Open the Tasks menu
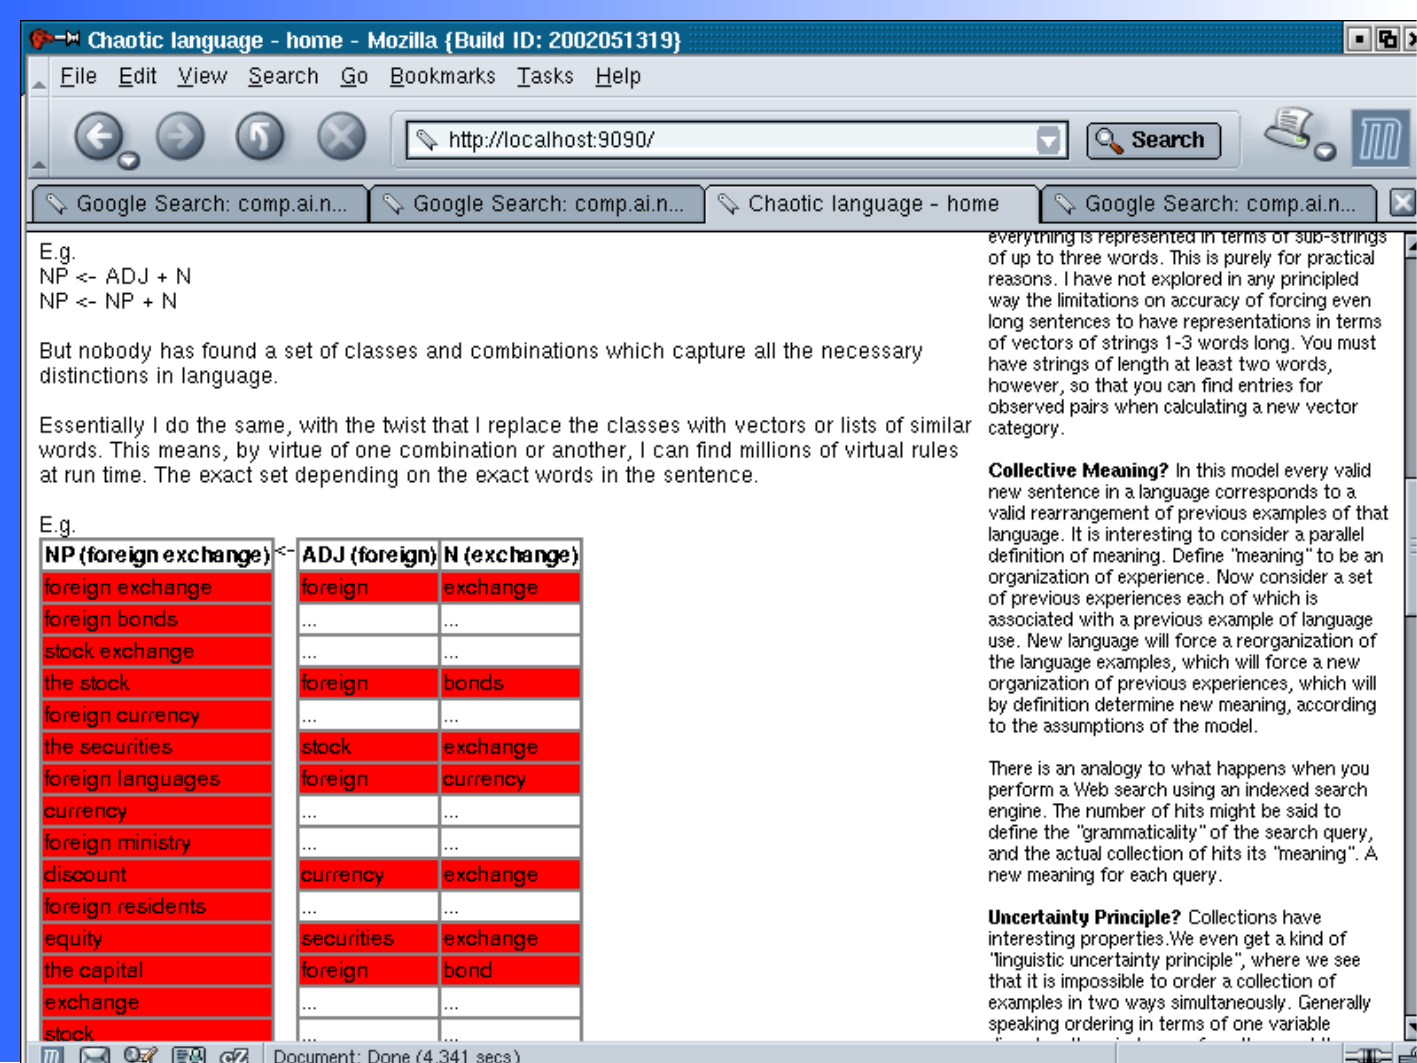 click(x=545, y=76)
